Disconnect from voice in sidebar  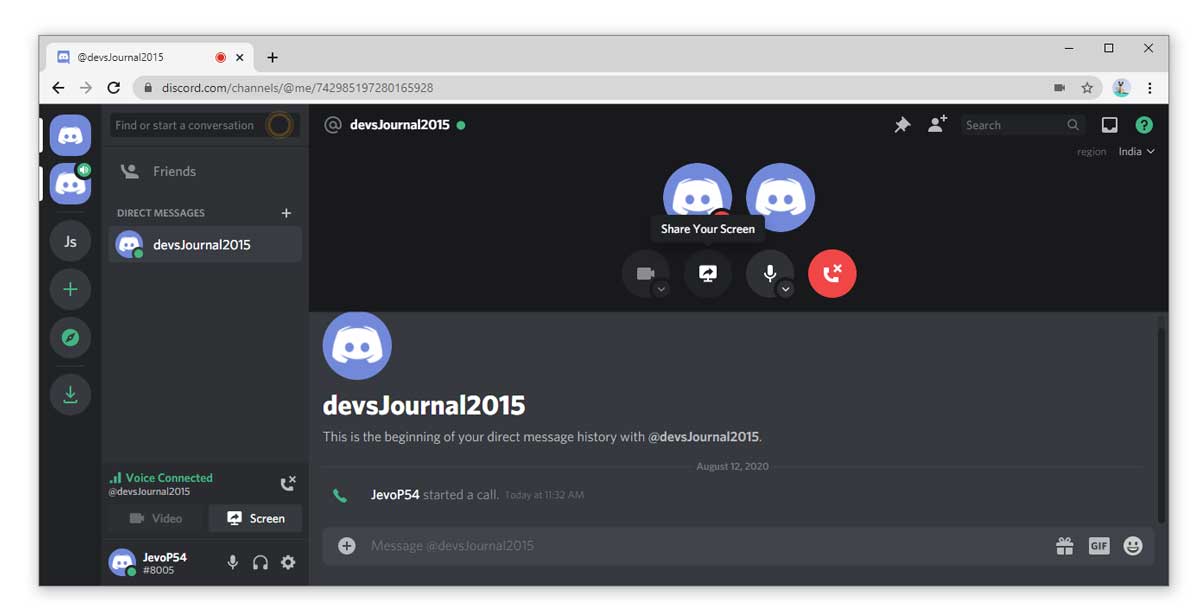[x=288, y=484]
